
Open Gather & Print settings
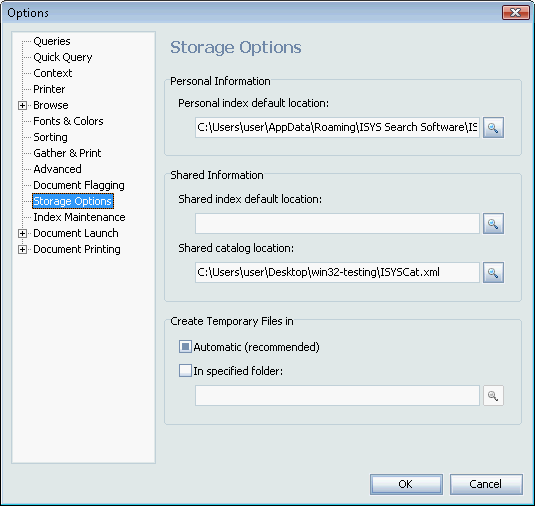click(x=67, y=153)
